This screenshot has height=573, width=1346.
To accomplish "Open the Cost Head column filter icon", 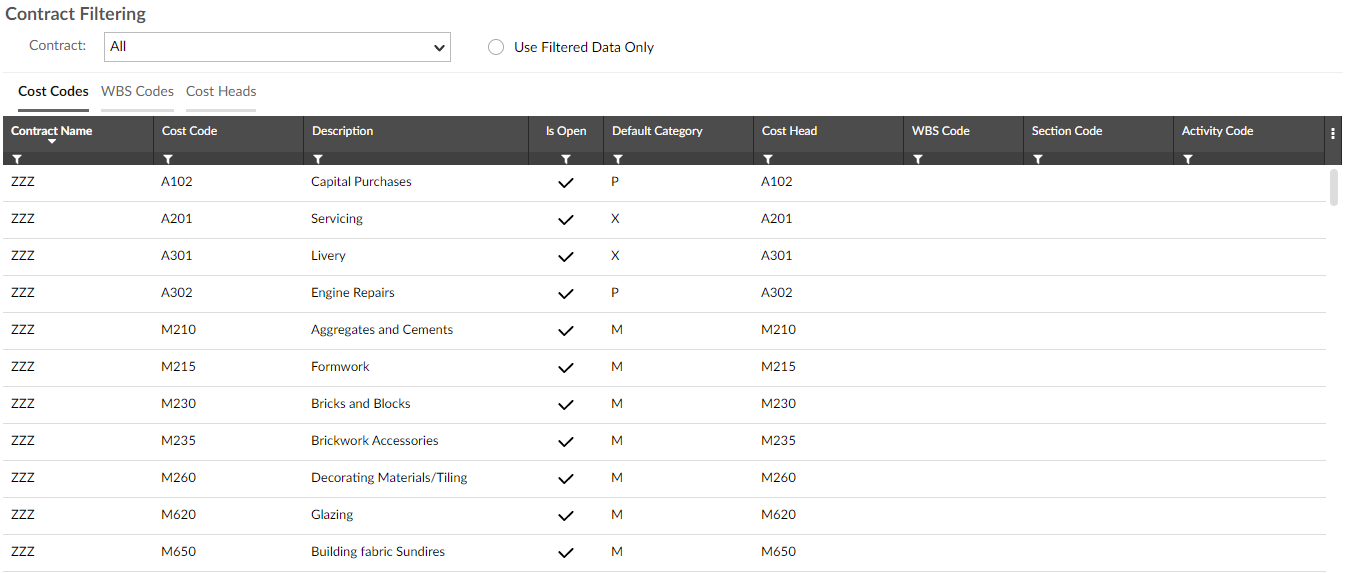I will 767,159.
